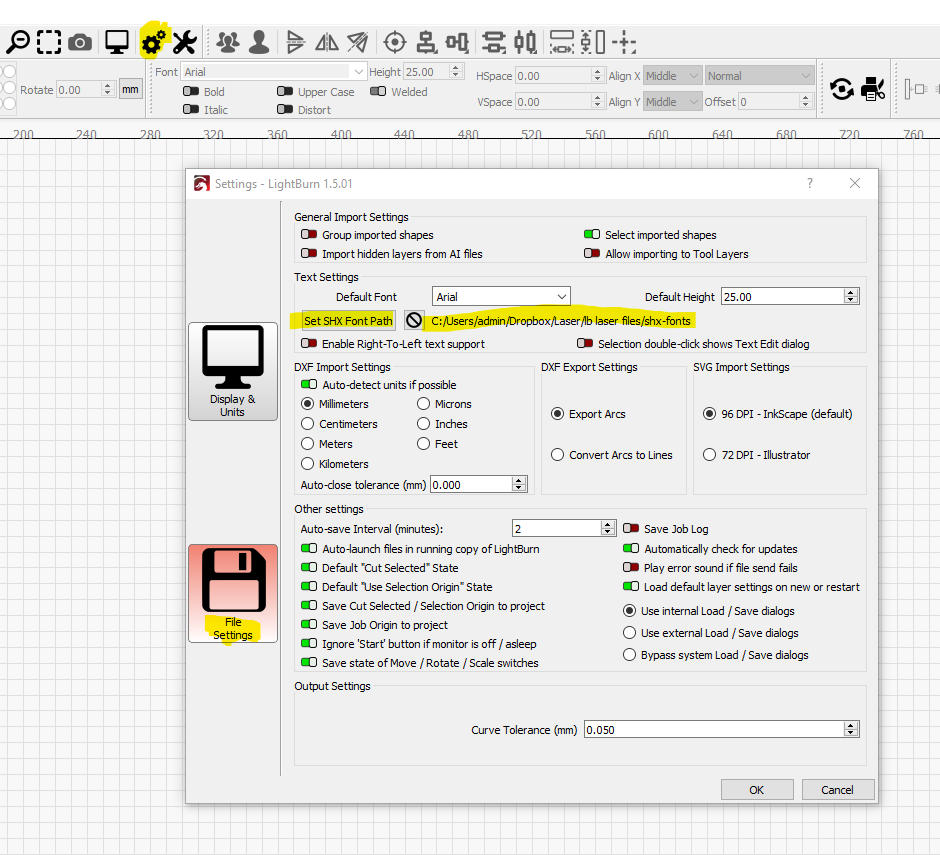
Task: Click OK to confirm settings
Action: pyautogui.click(x=757, y=790)
